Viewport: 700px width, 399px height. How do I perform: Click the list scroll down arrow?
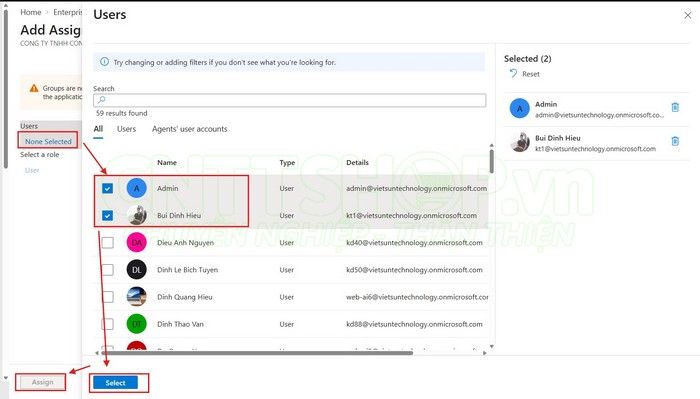tap(492, 346)
